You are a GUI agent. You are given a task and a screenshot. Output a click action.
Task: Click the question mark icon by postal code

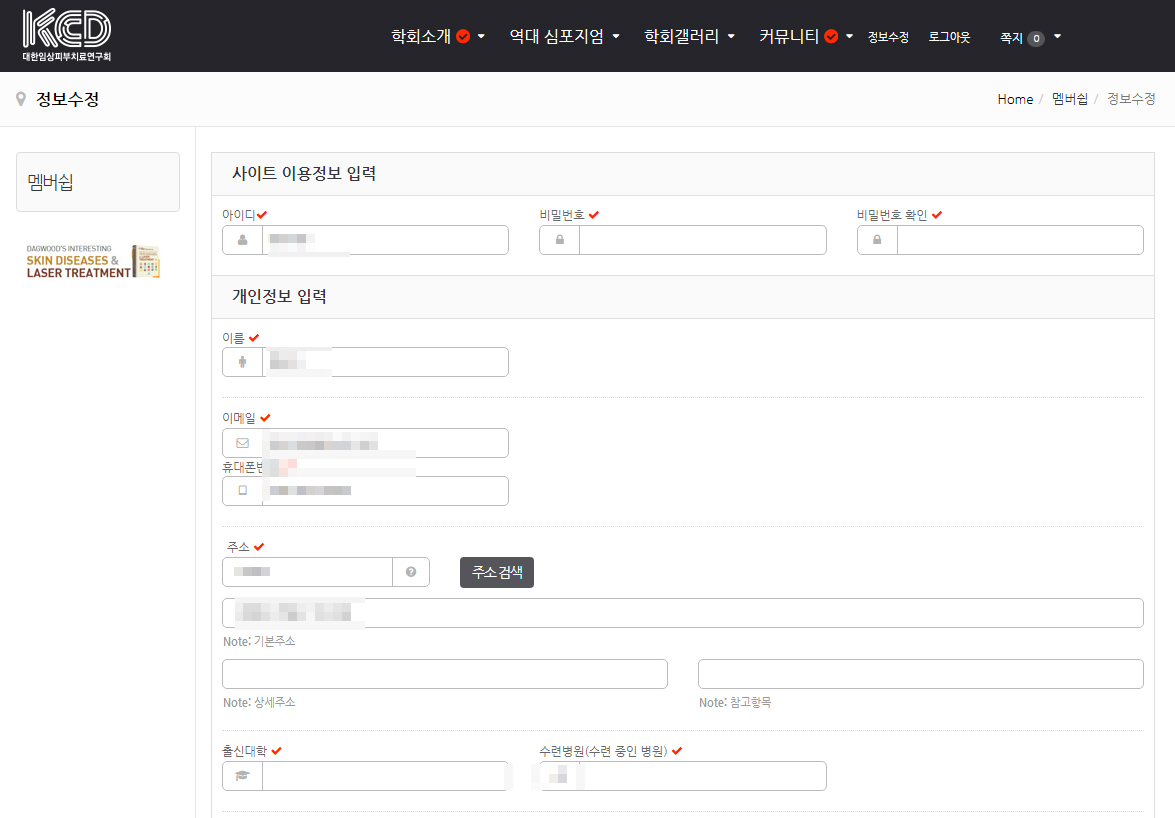pos(411,572)
